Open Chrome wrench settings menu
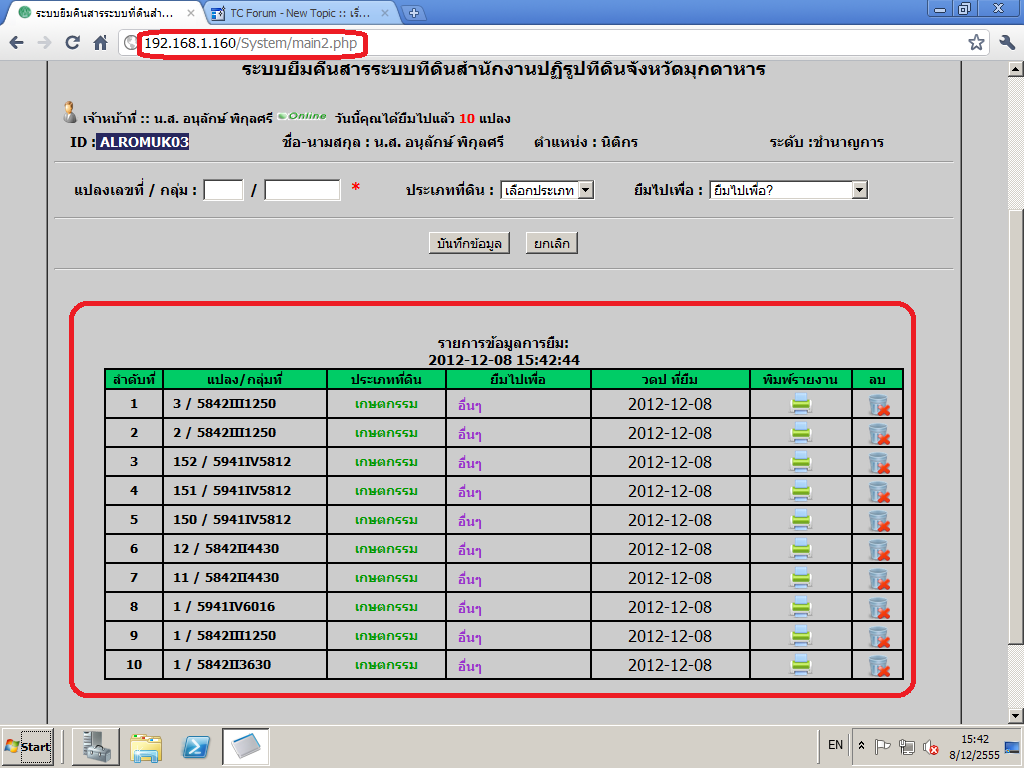The height and width of the screenshot is (768, 1024). 1007,43
